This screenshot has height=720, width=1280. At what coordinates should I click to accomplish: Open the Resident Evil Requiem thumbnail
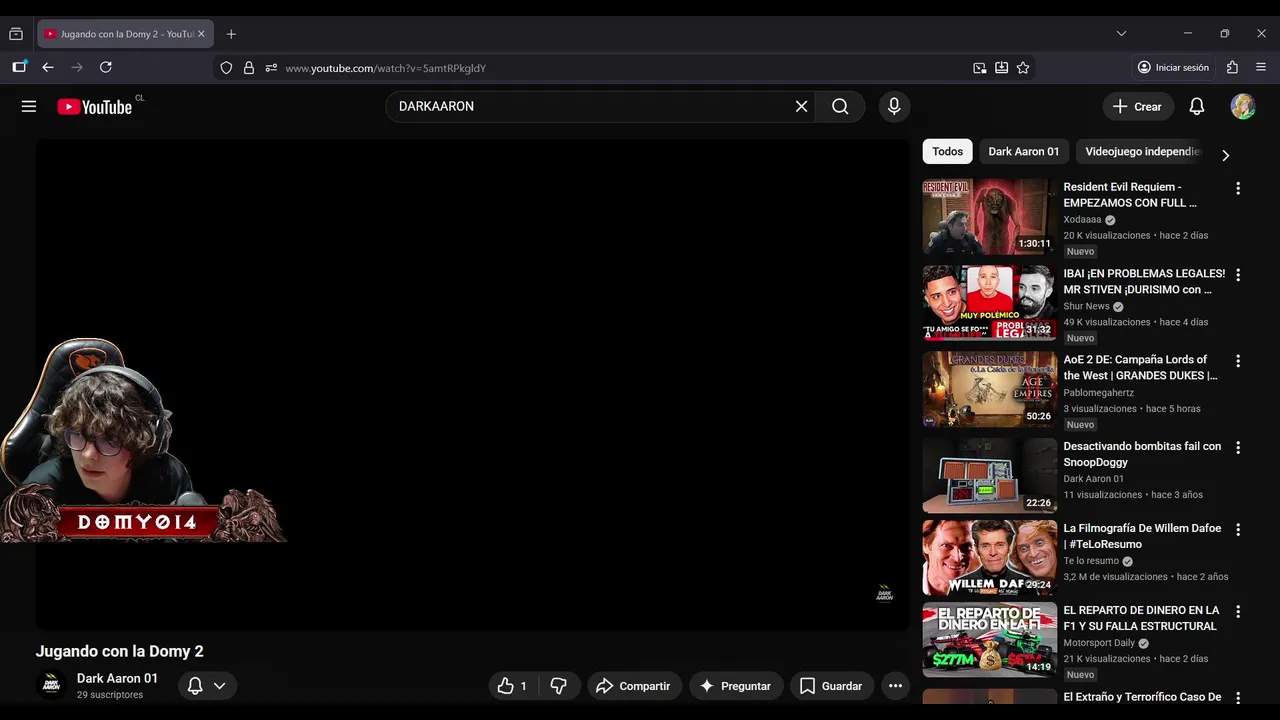pyautogui.click(x=989, y=216)
